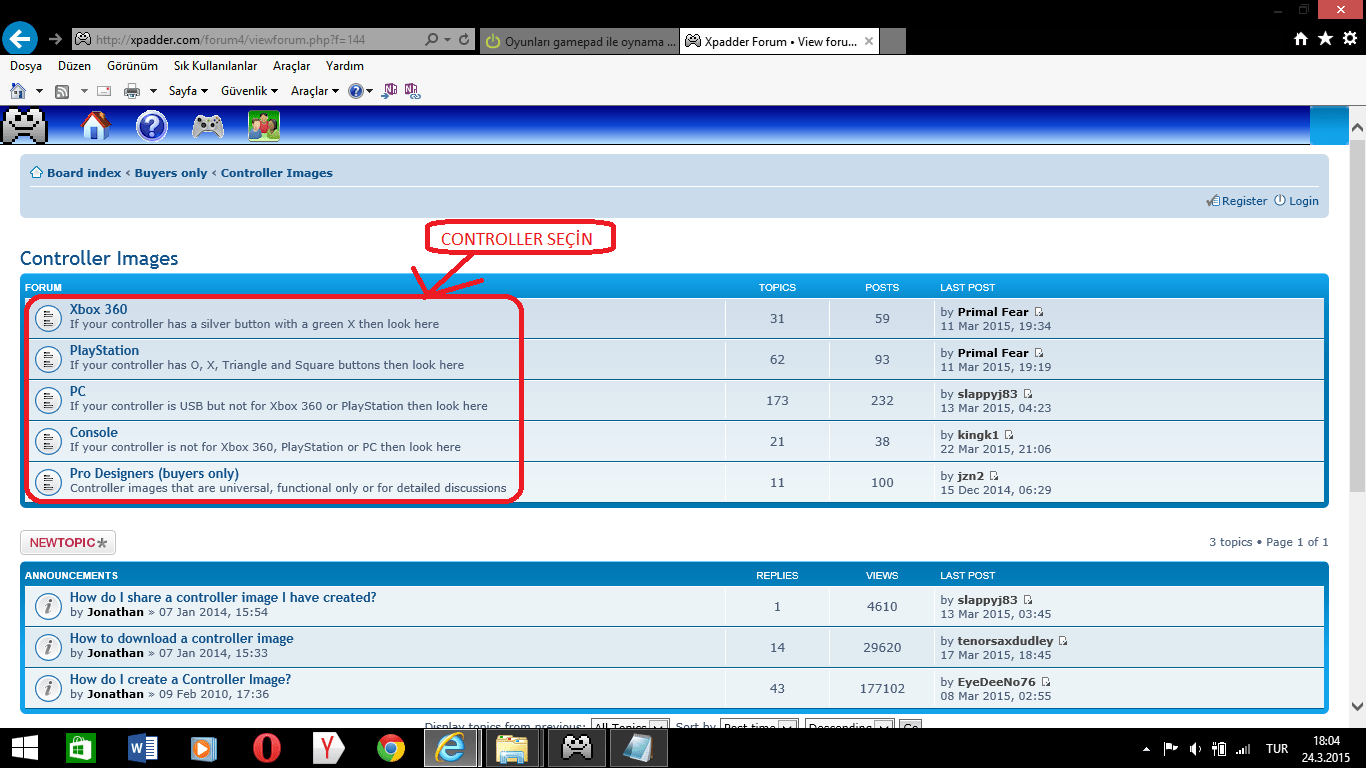Expand the Güvenlik dropdown
Viewport: 1366px width, 768px height.
click(x=249, y=91)
